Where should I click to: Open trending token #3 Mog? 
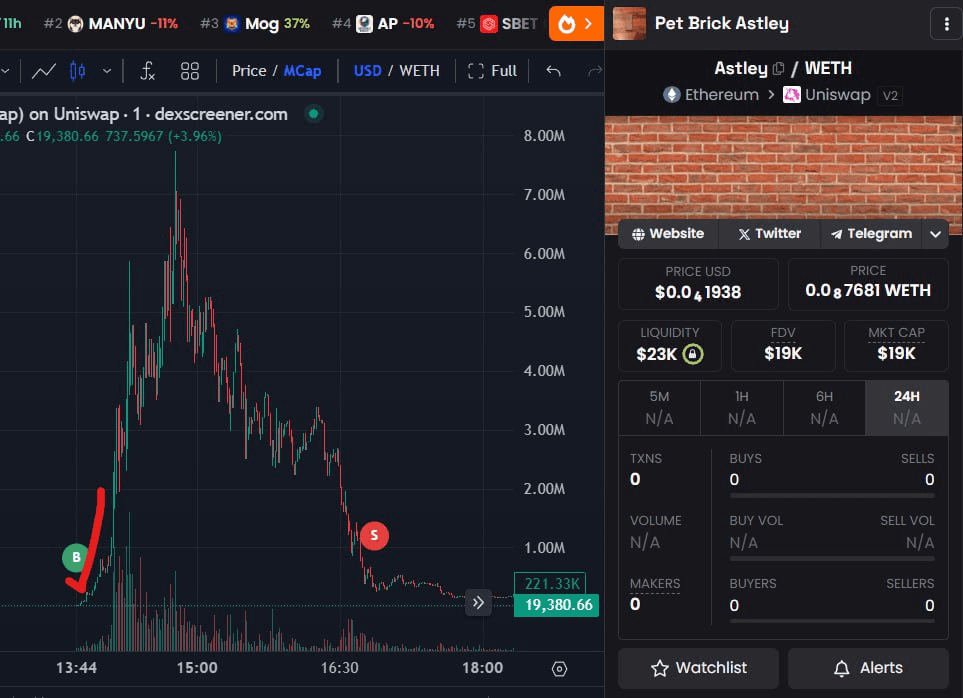point(255,24)
